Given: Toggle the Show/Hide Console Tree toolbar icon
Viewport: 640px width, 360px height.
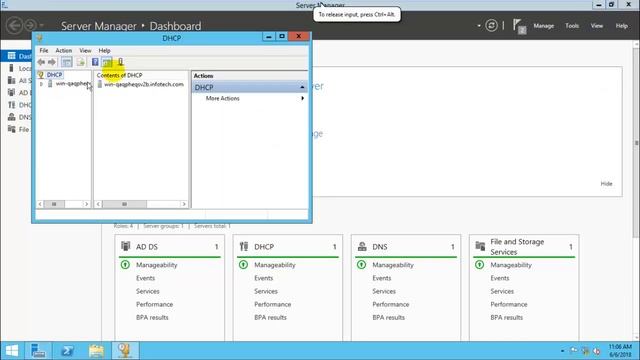Looking at the screenshot, I should (67, 62).
